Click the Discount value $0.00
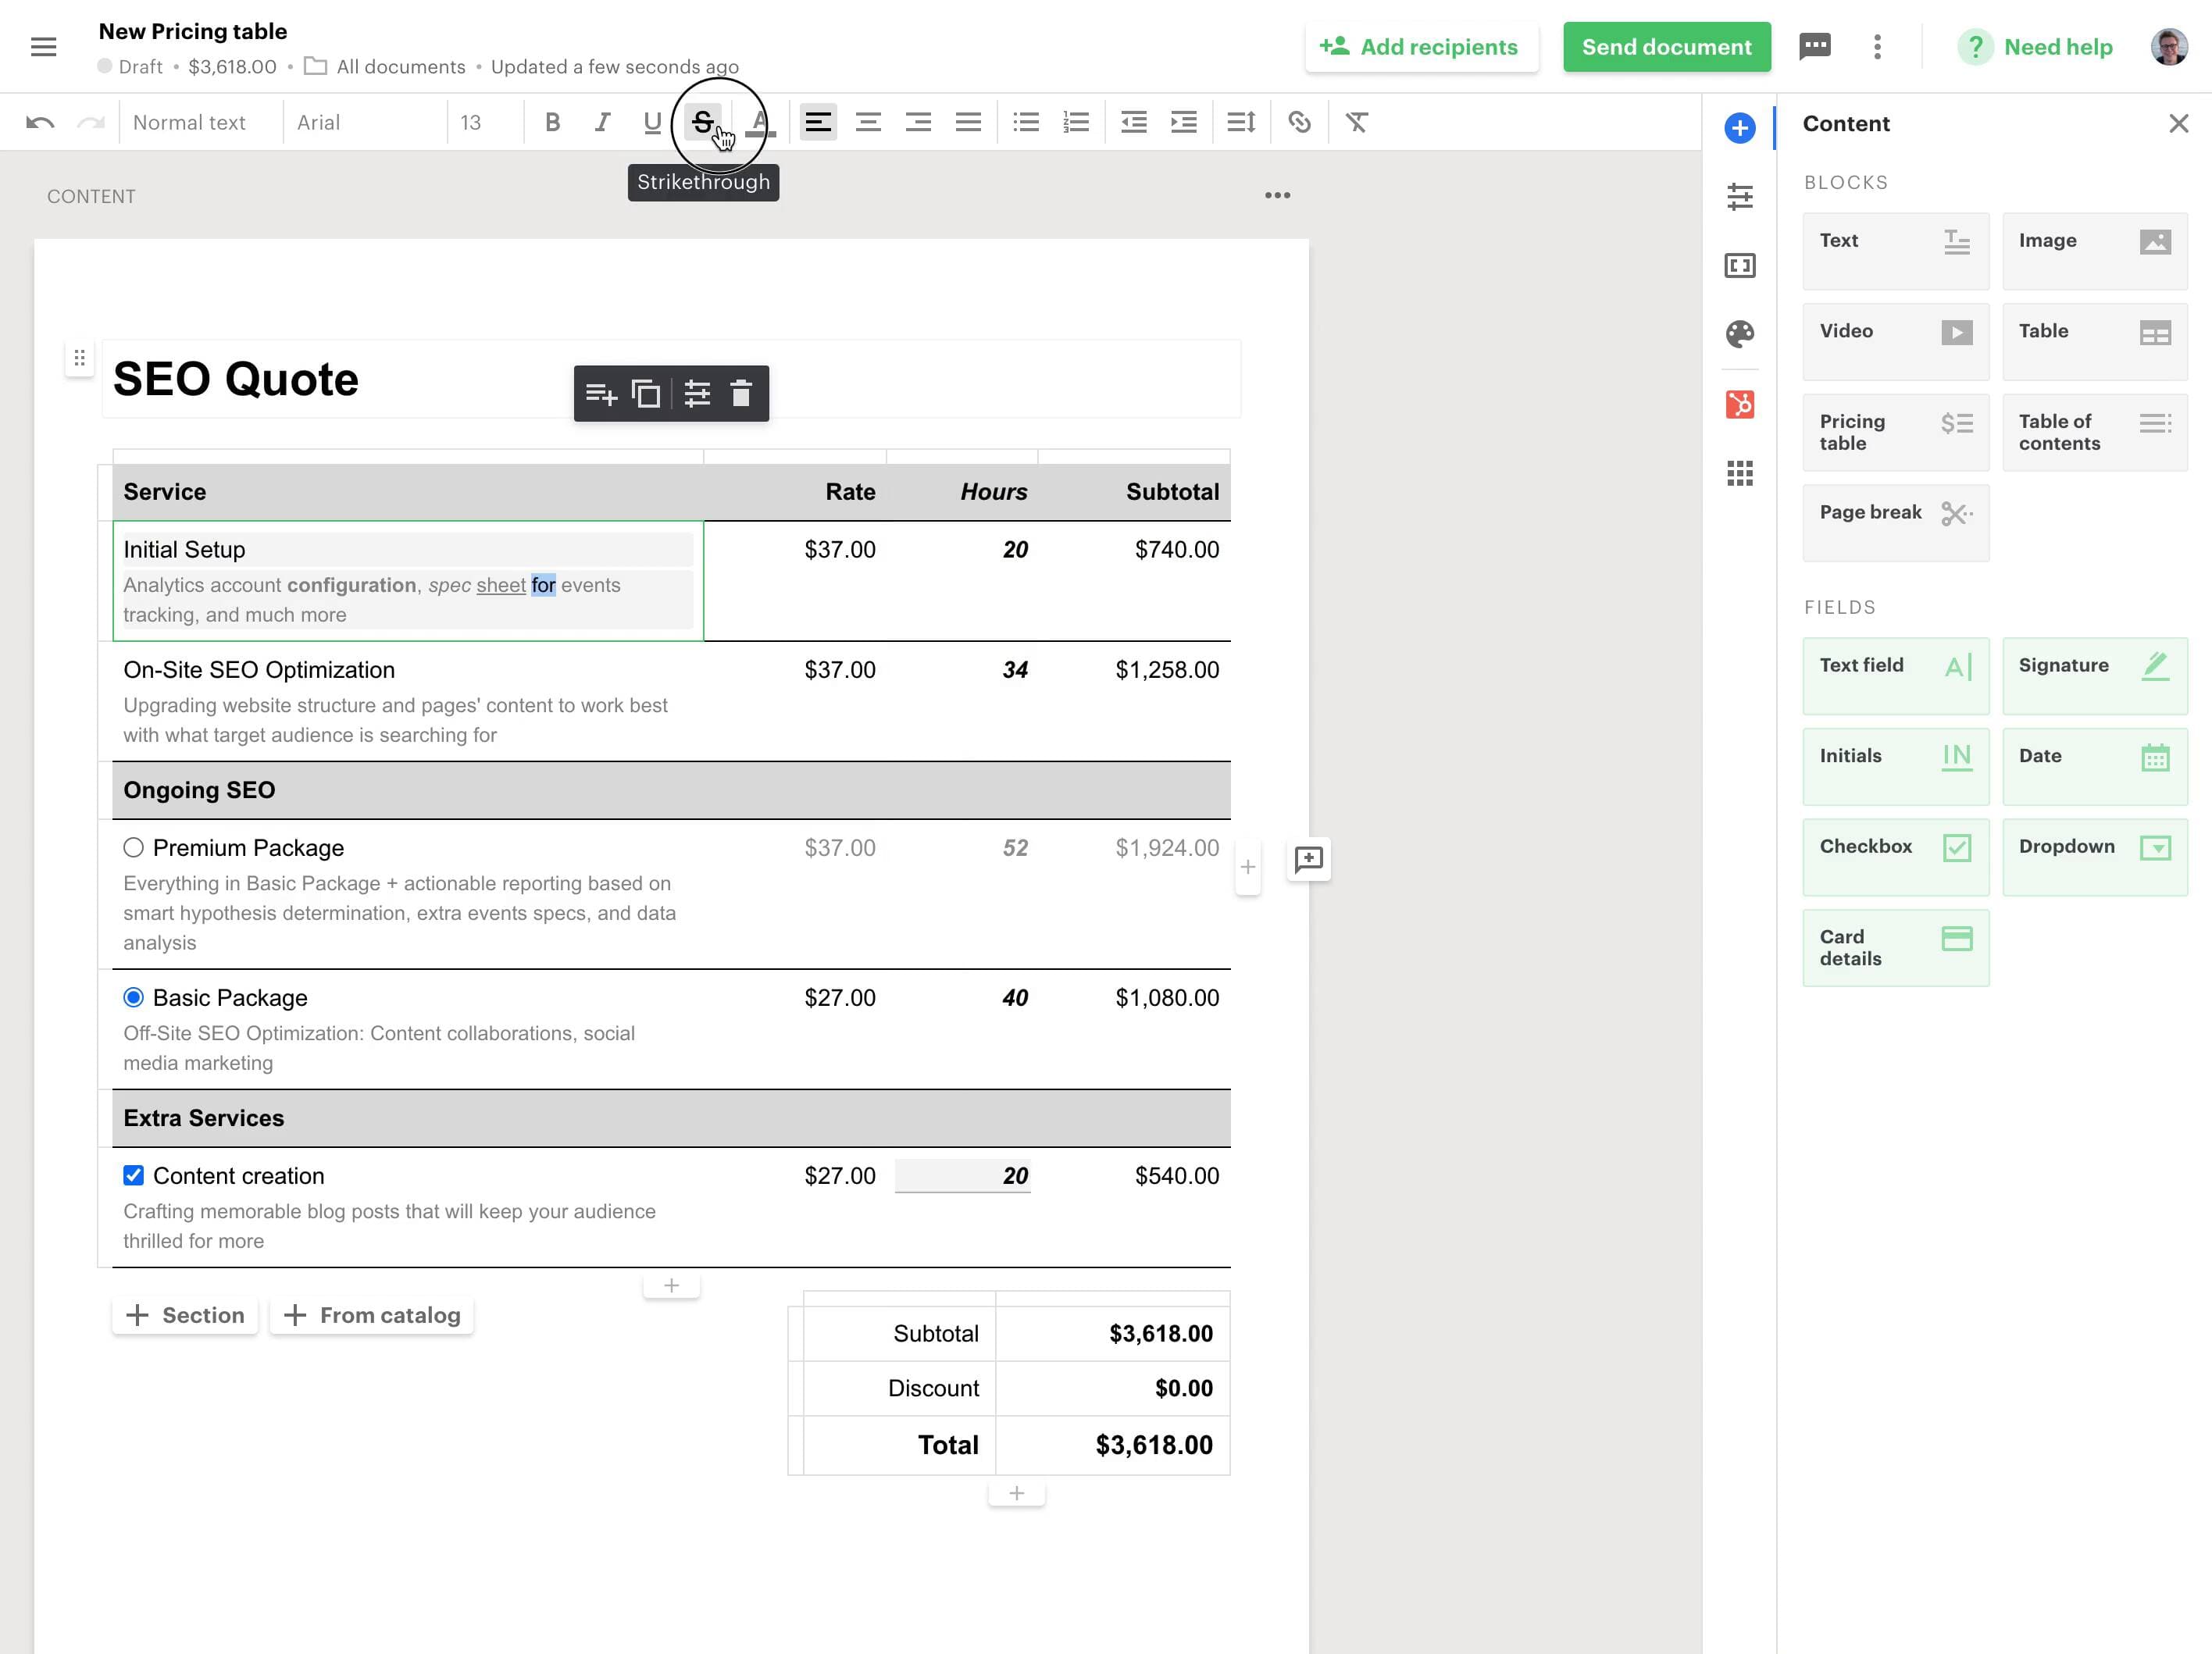Image resolution: width=2212 pixels, height=1654 pixels. [1183, 1389]
